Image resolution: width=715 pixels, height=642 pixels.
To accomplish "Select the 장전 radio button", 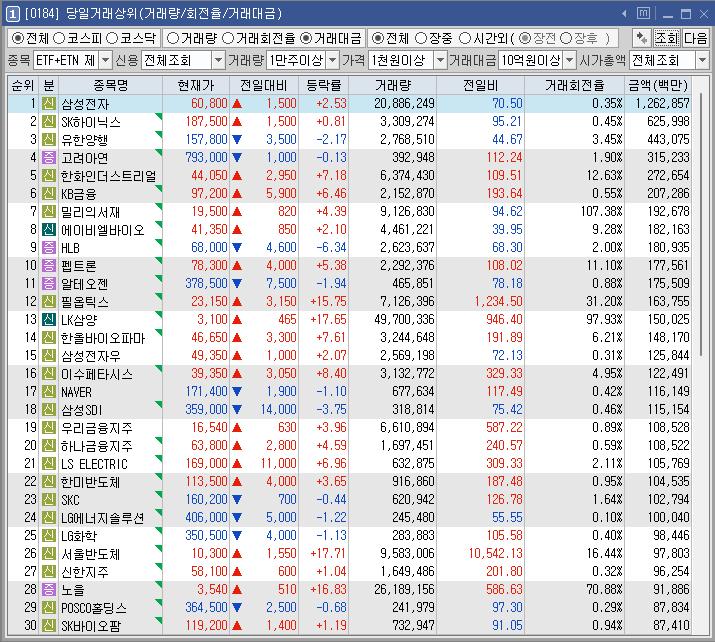I will 525,38.
